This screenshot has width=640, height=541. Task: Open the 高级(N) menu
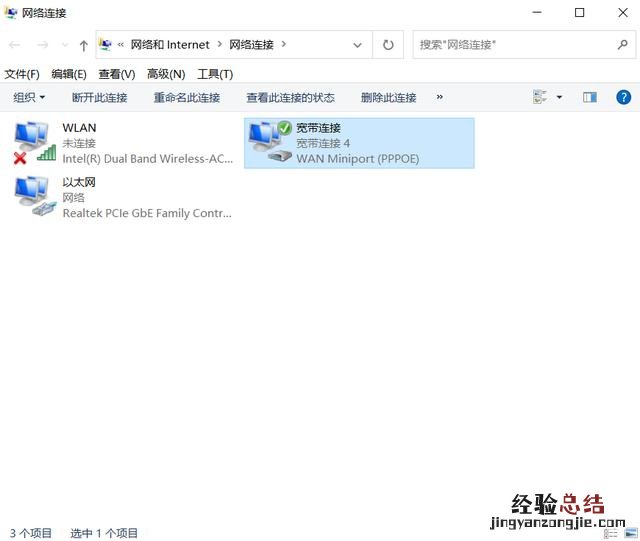[166, 74]
